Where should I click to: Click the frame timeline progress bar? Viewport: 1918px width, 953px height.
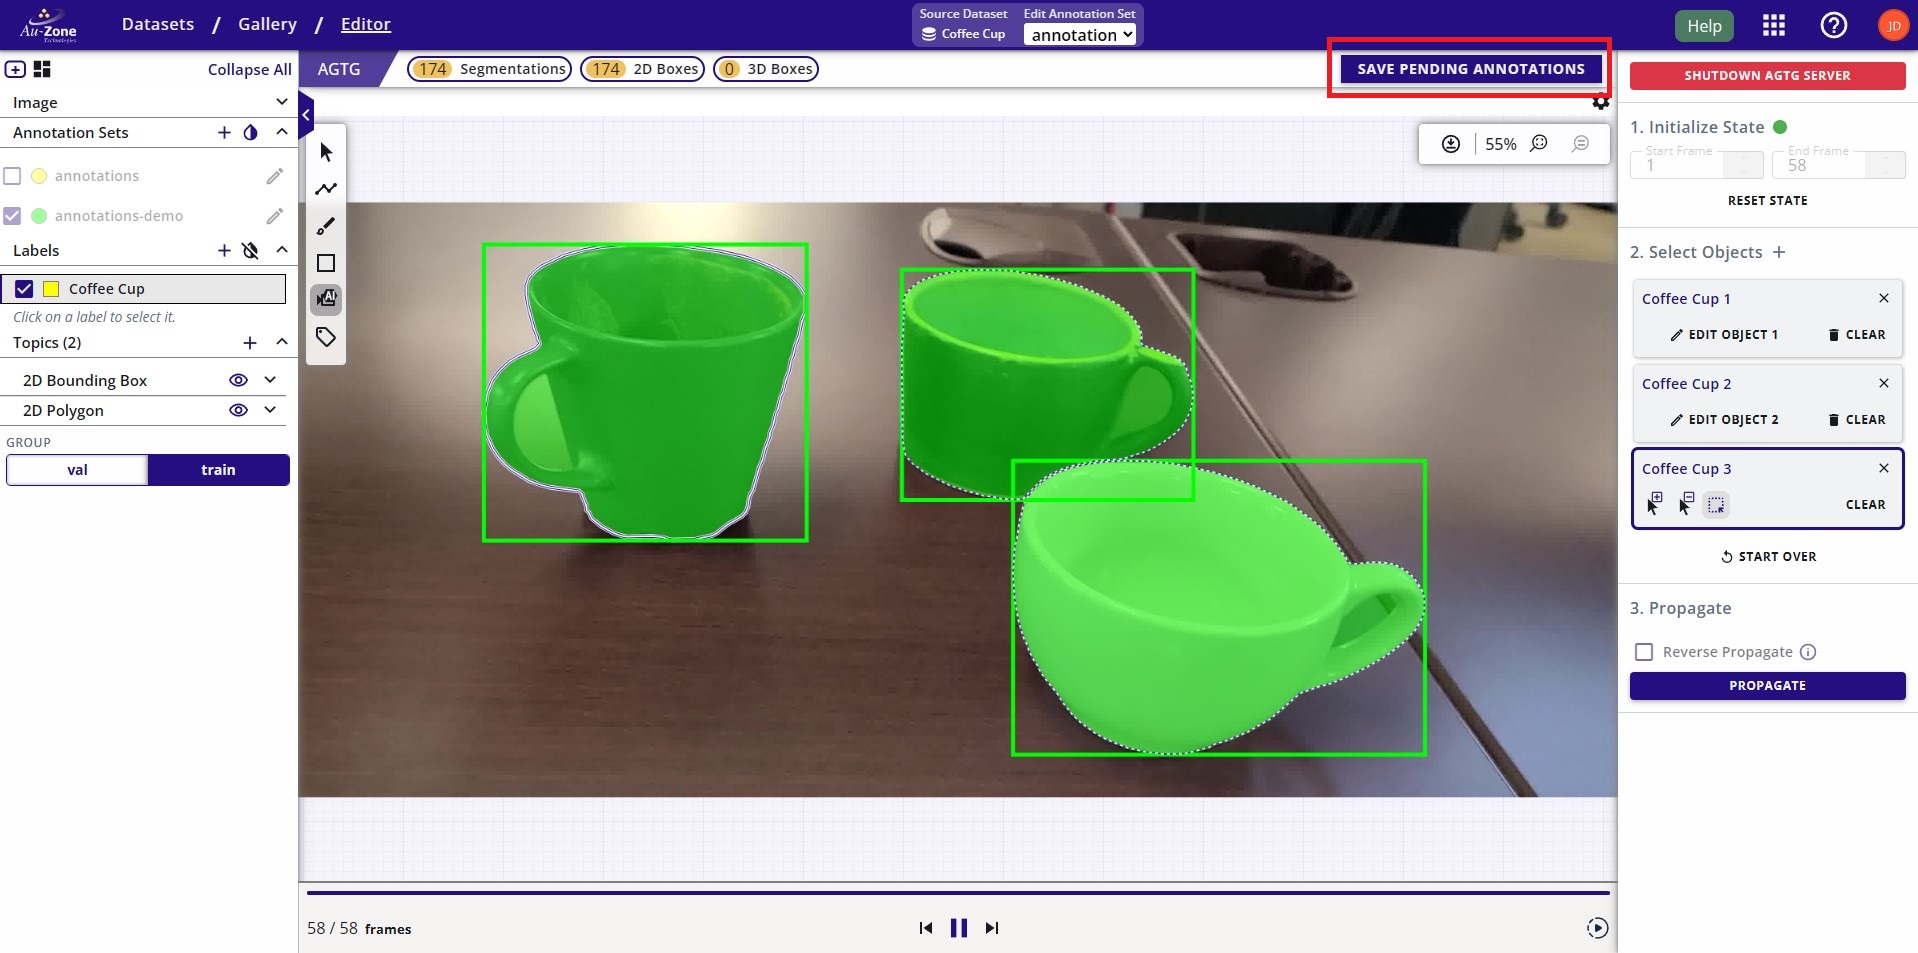(x=958, y=892)
